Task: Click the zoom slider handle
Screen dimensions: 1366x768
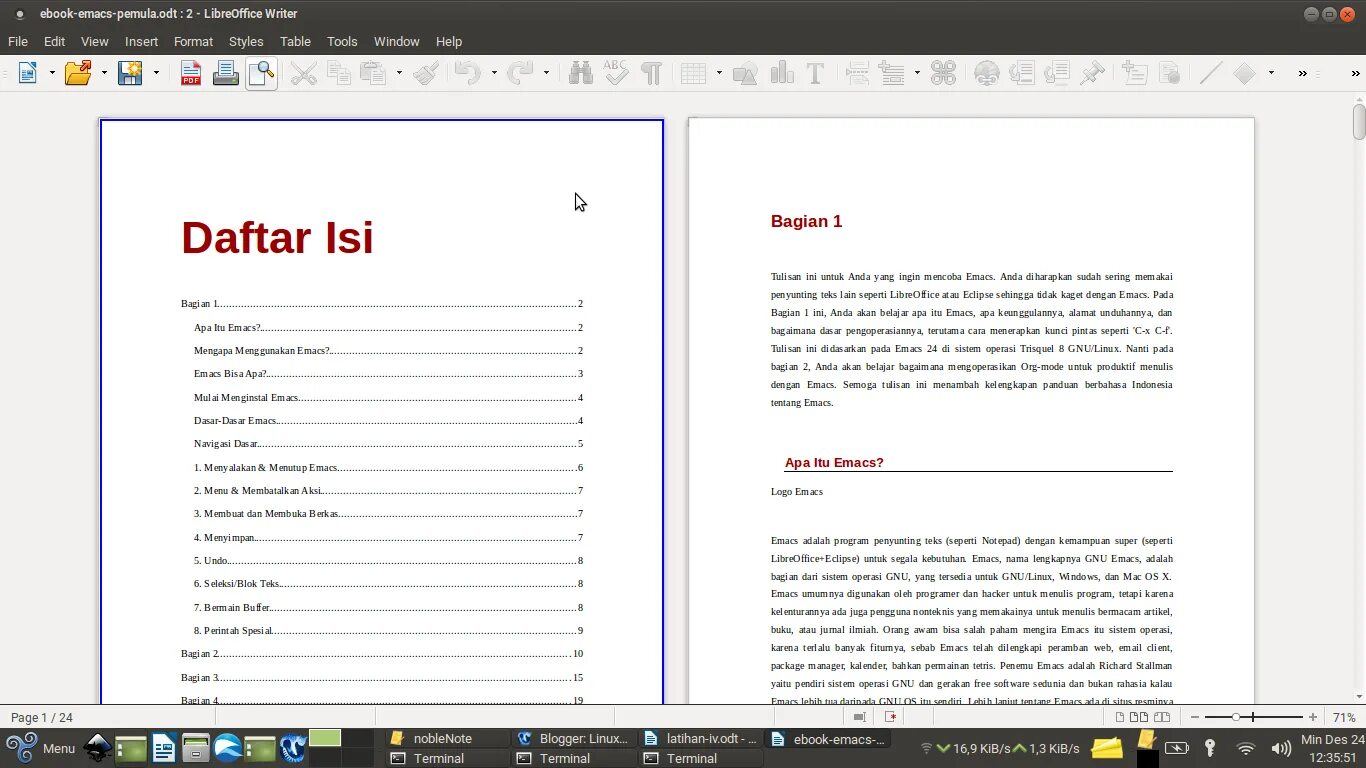Action: 1236,717
